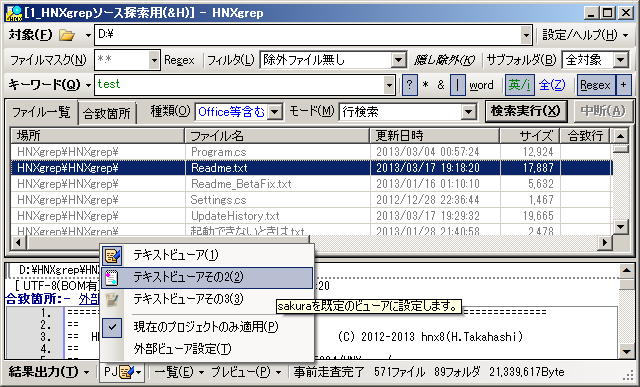Image resolution: width=640 pixels, height=387 pixels.
Task: Open the target path D:¥ dropdown
Action: click(x=526, y=35)
